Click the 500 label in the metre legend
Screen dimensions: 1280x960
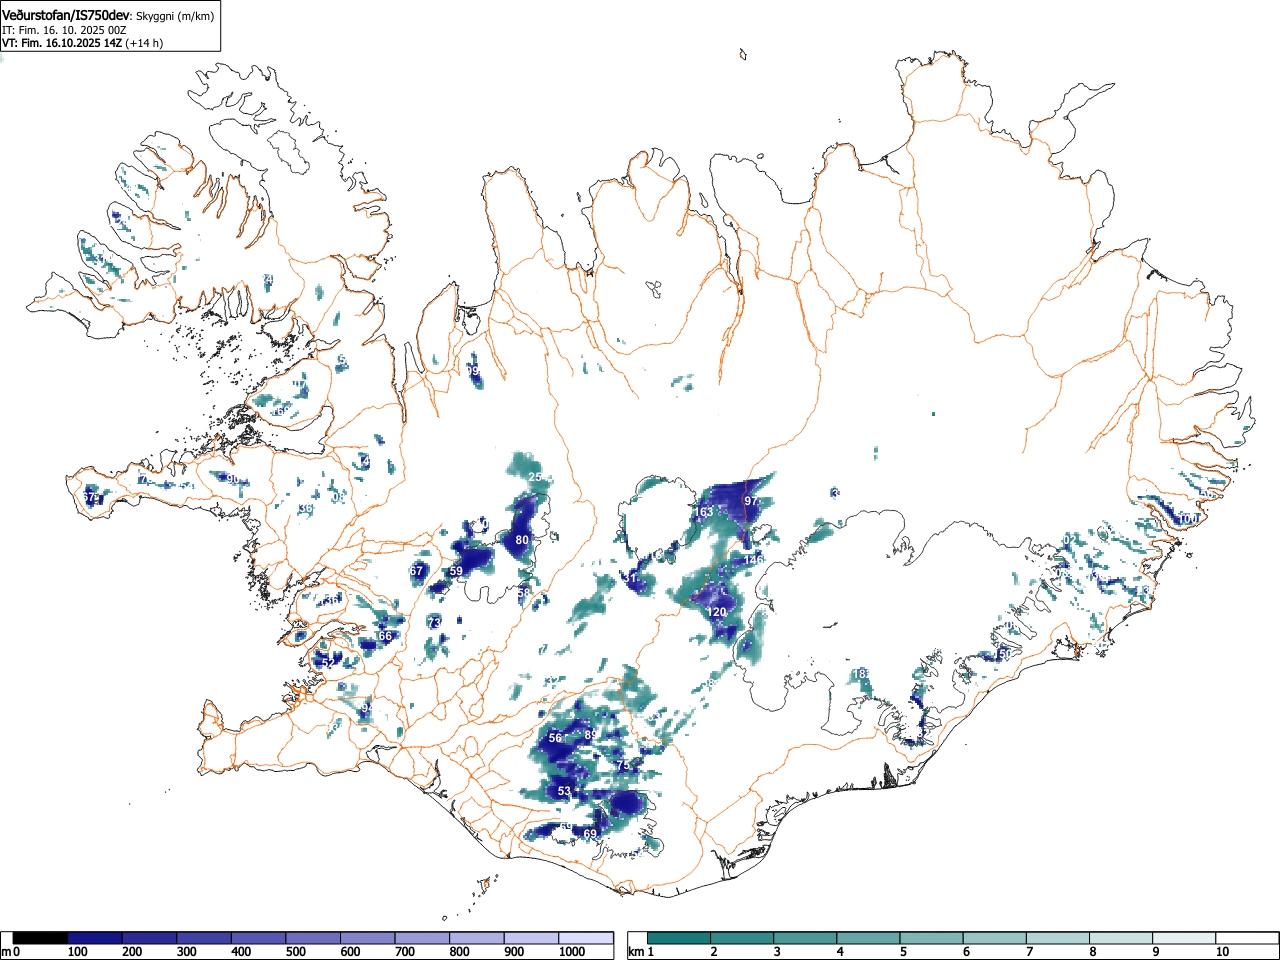(x=295, y=952)
